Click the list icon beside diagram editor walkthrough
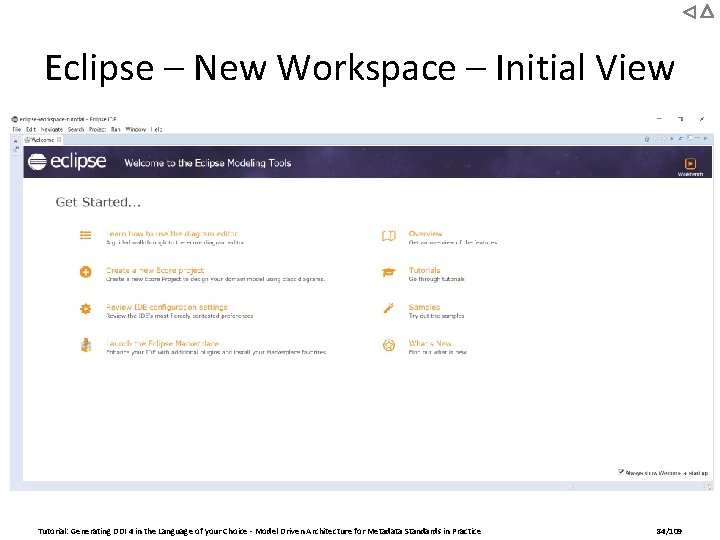The image size is (720, 540). point(85,235)
